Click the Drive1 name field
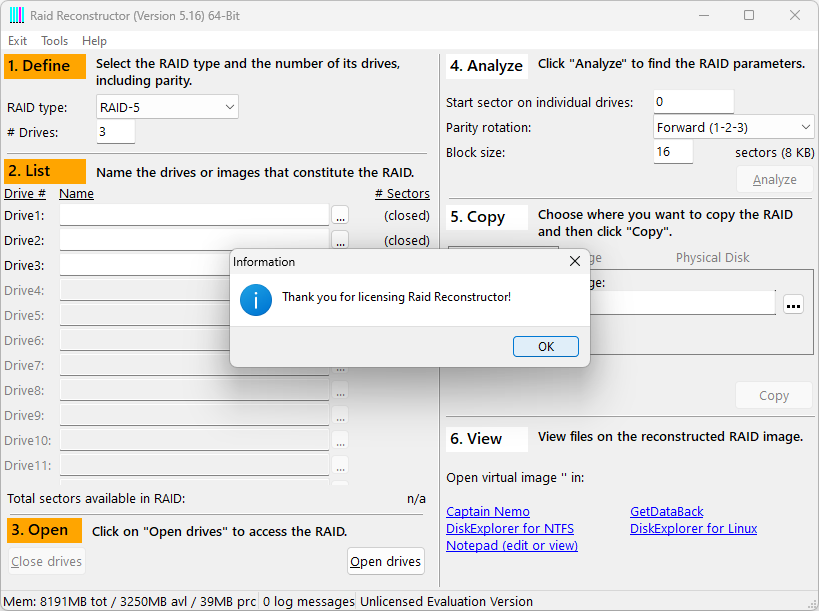Screen dimensions: 819x611 click(194, 215)
